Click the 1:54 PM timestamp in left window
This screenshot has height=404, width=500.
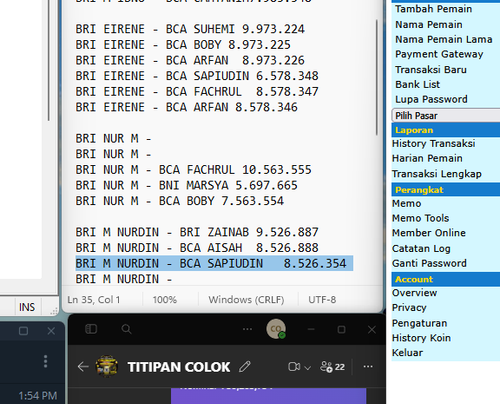tap(38, 396)
